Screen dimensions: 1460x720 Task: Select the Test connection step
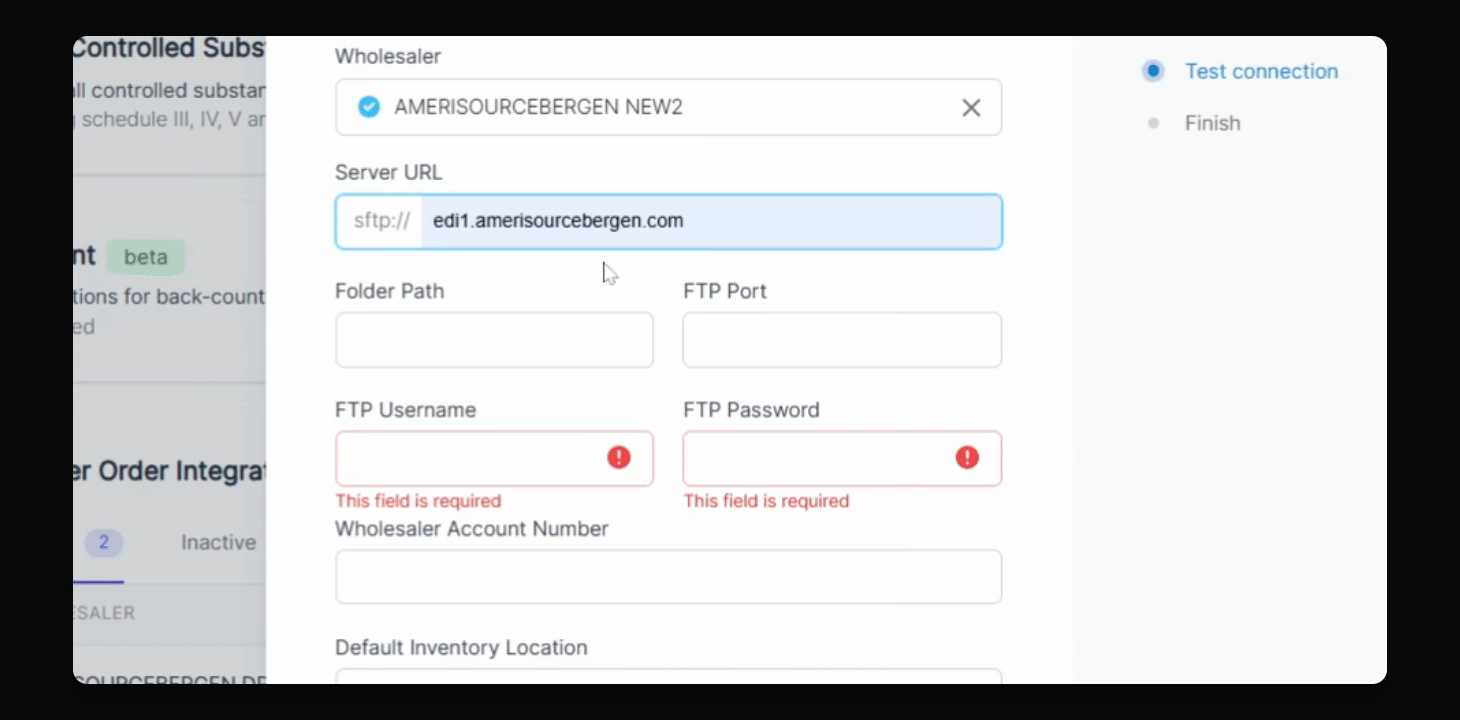pyautogui.click(x=1261, y=71)
